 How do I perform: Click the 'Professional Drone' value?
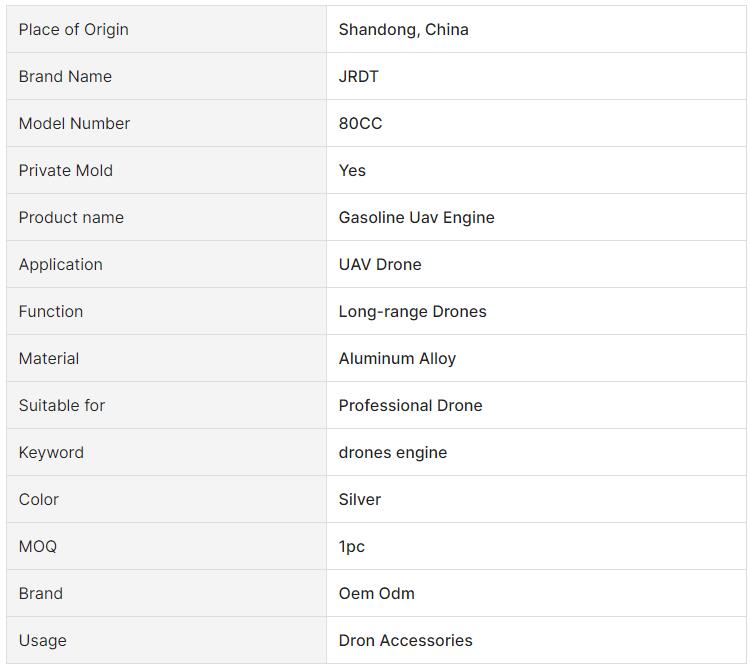[x=410, y=405]
